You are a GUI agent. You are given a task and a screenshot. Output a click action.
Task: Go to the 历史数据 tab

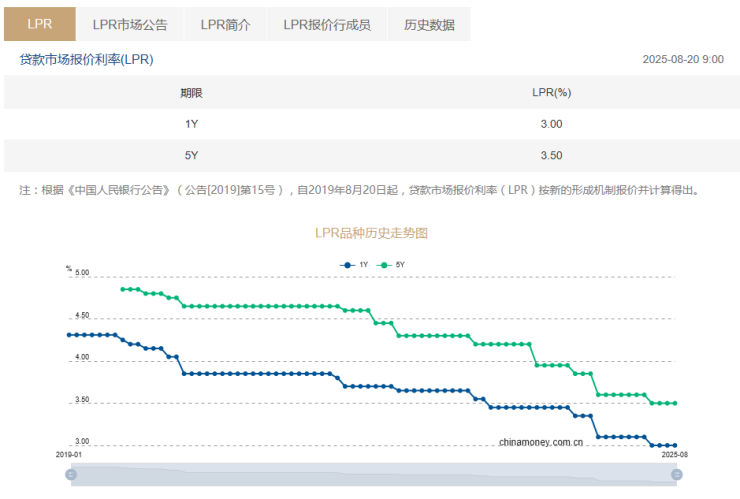click(x=429, y=24)
